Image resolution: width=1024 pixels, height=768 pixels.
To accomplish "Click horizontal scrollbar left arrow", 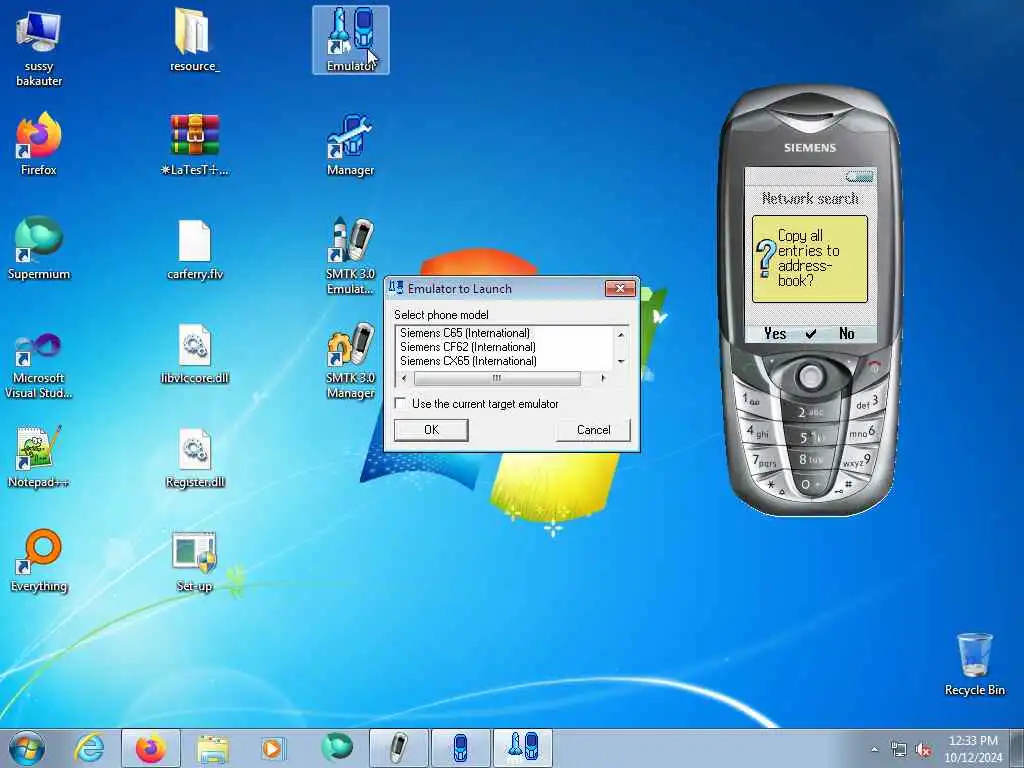I will pyautogui.click(x=404, y=378).
